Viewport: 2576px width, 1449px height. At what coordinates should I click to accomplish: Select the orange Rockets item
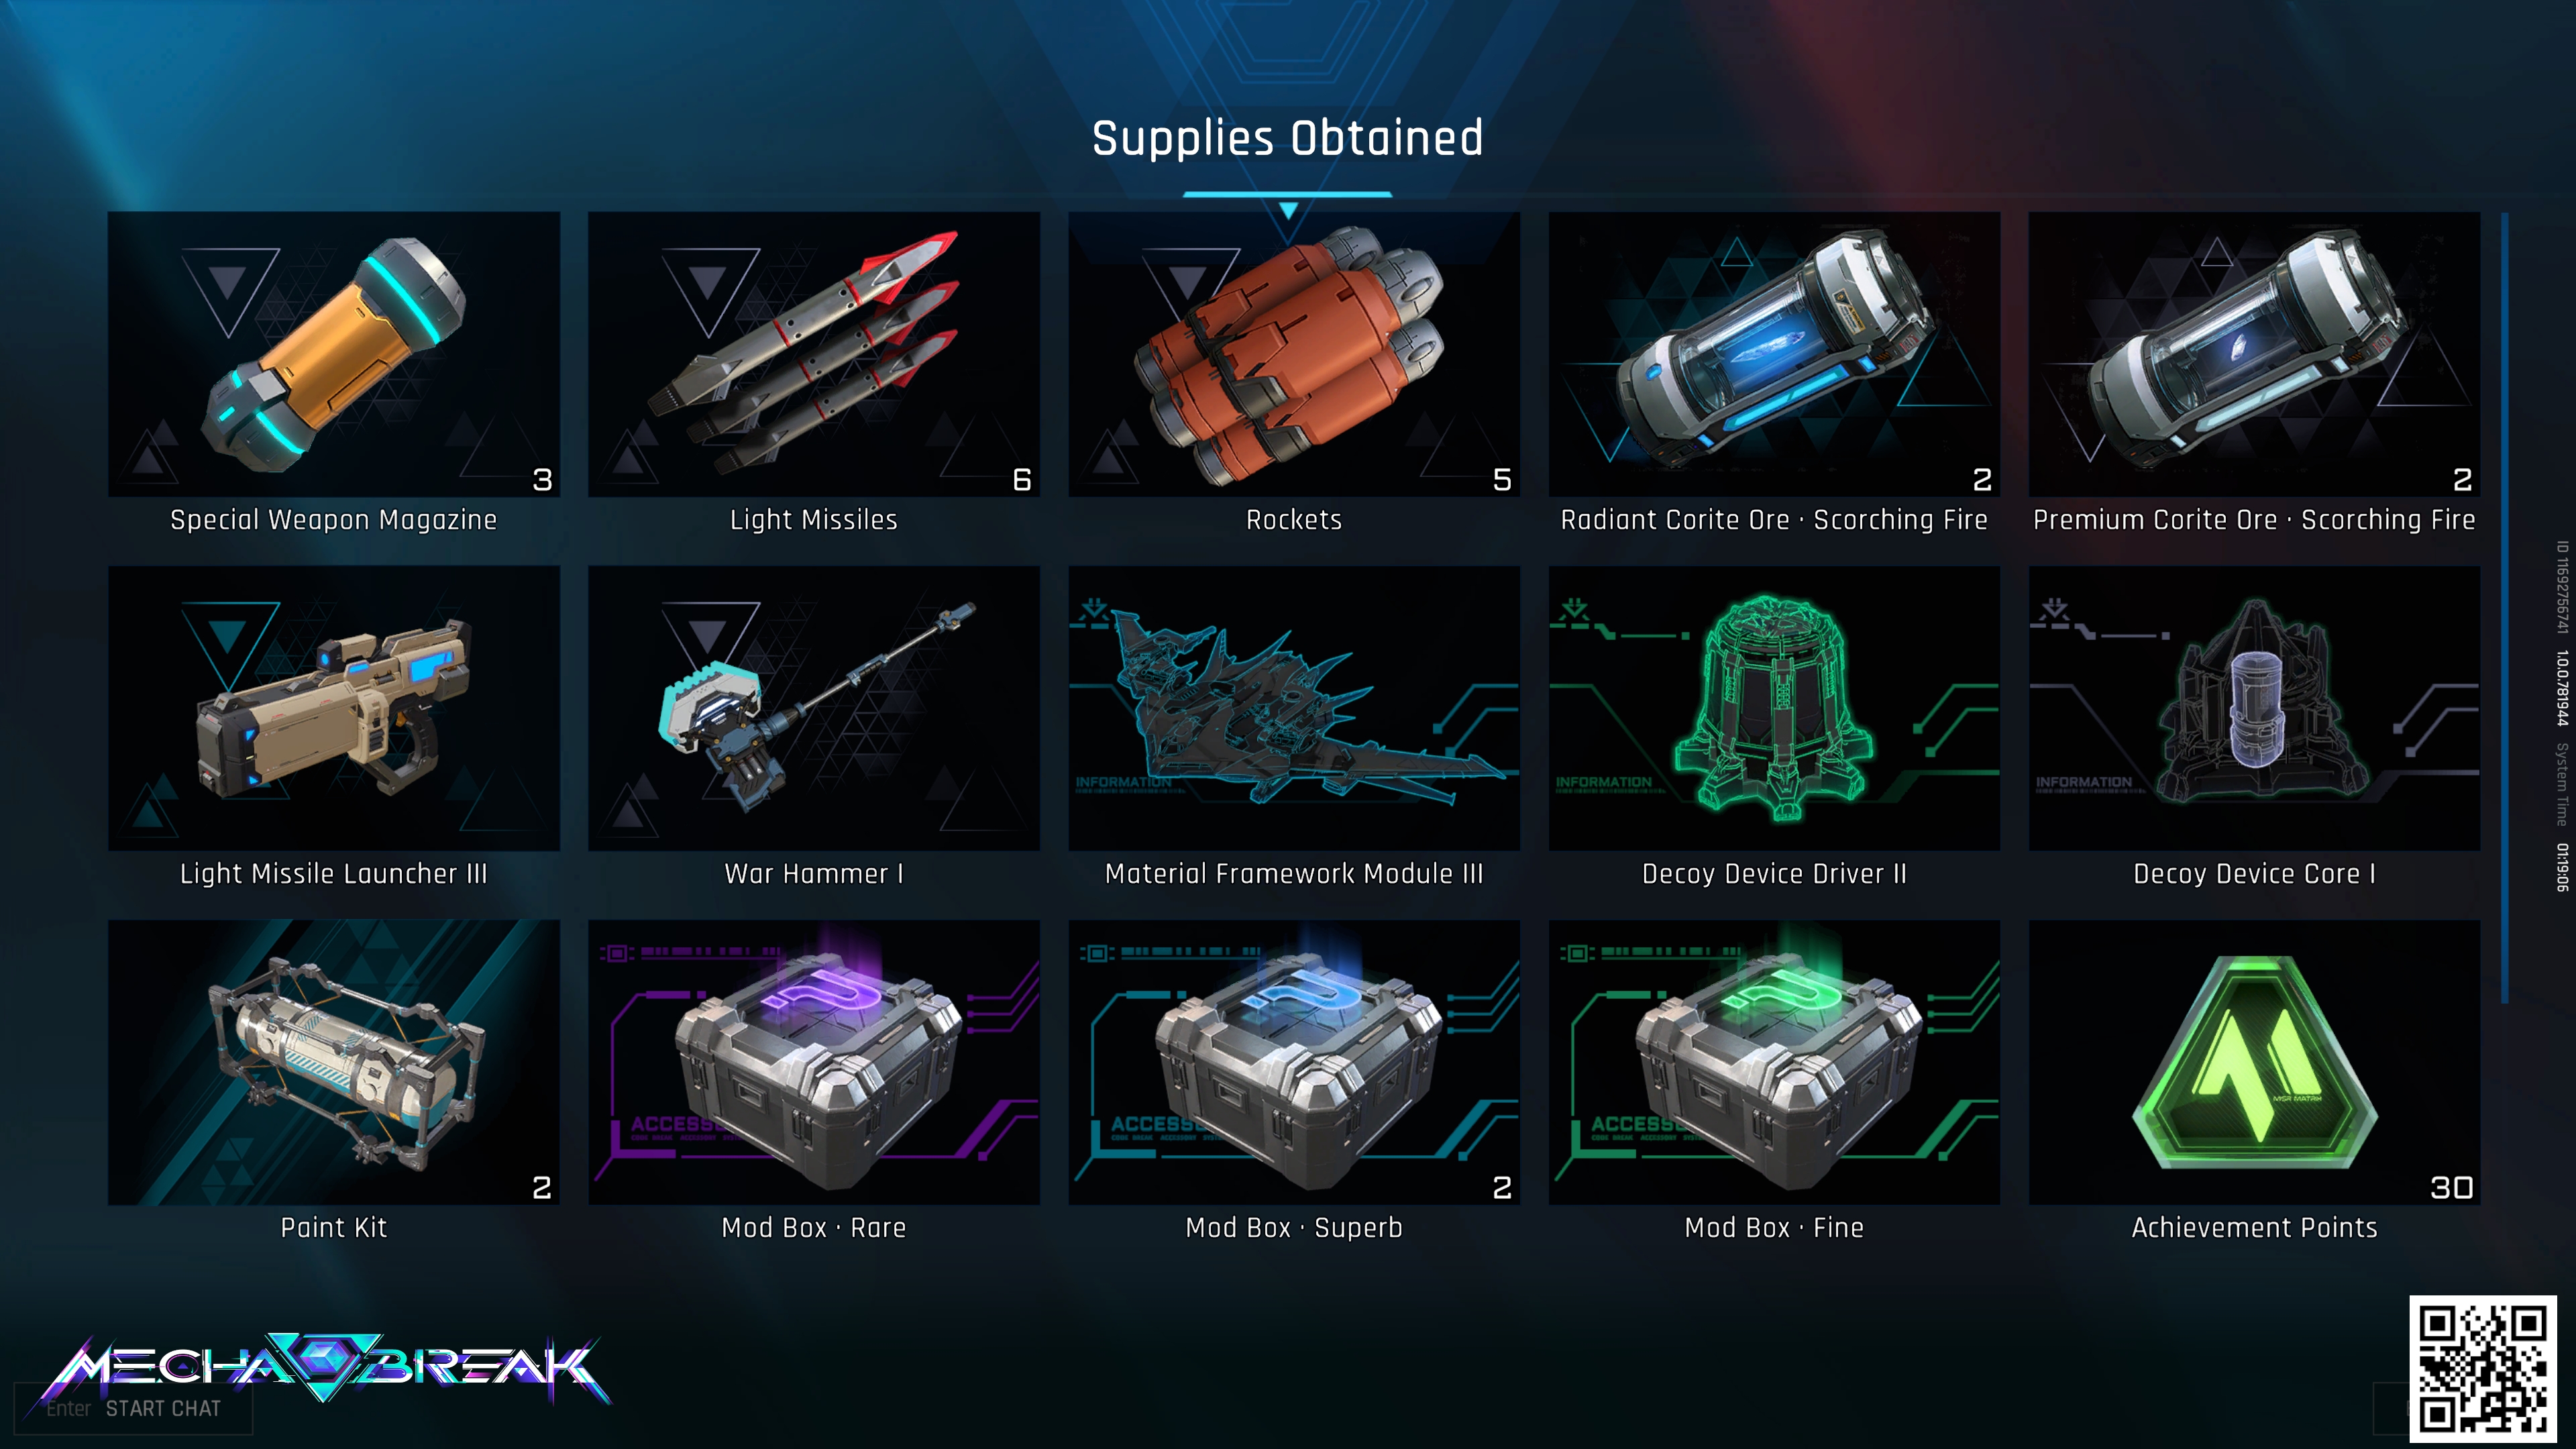(x=1294, y=354)
